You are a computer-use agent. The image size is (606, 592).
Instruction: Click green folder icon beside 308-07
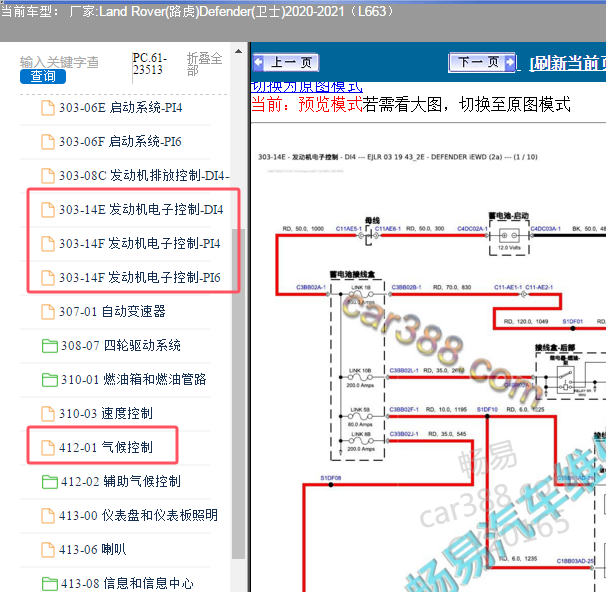[49, 346]
